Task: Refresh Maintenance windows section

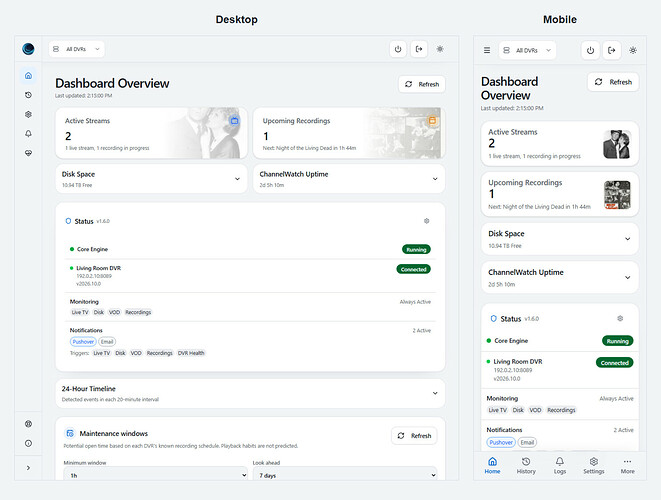Action: click(x=414, y=436)
